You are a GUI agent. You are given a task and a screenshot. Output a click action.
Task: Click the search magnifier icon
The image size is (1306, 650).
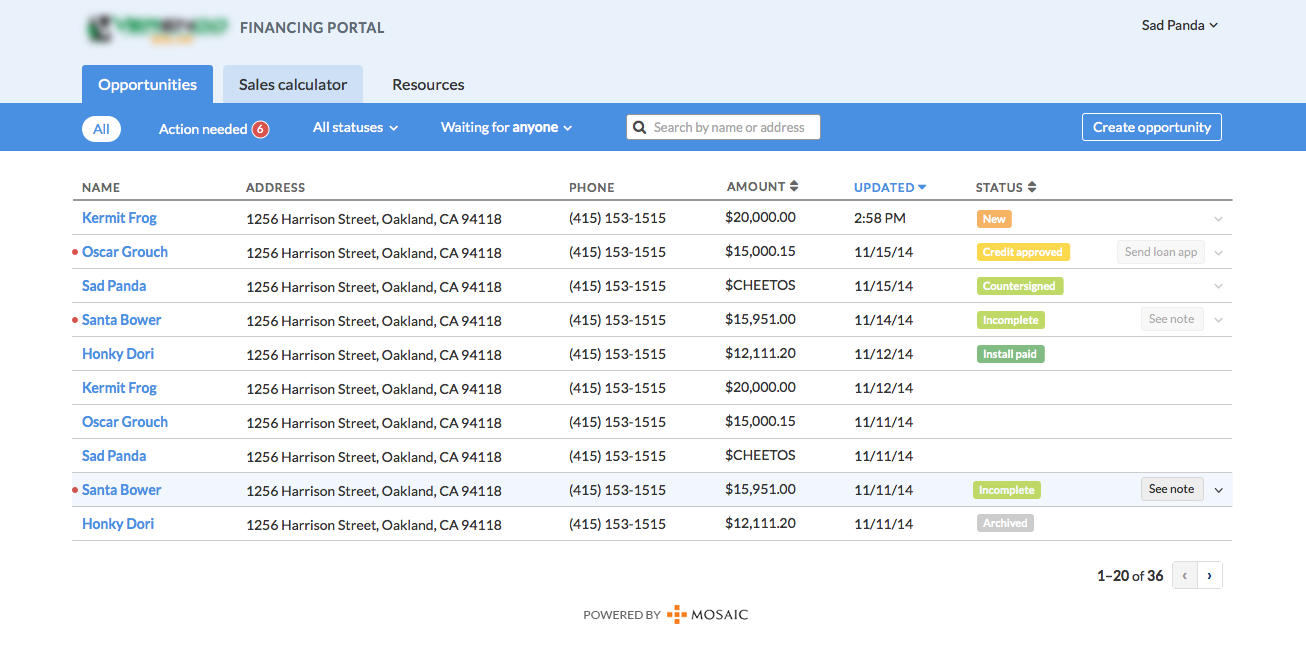pyautogui.click(x=640, y=127)
